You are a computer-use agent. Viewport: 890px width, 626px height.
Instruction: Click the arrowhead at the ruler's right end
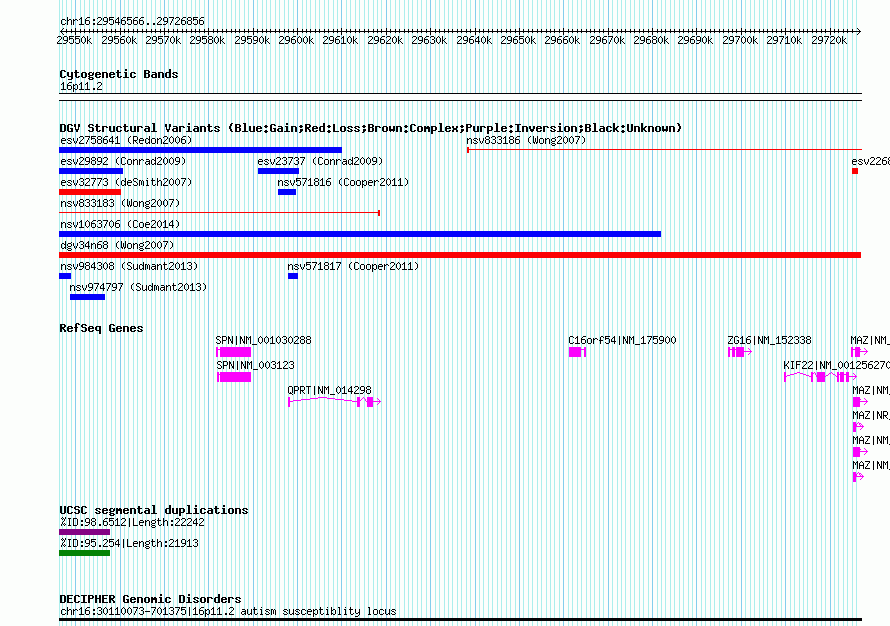click(x=858, y=31)
